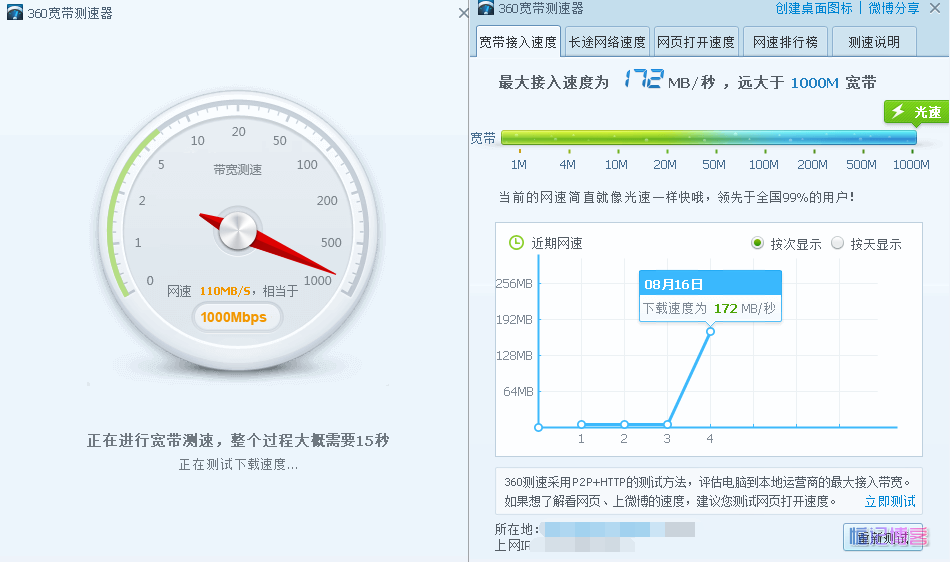Click chart data point for test 4
This screenshot has width=950, height=562.
click(710, 331)
